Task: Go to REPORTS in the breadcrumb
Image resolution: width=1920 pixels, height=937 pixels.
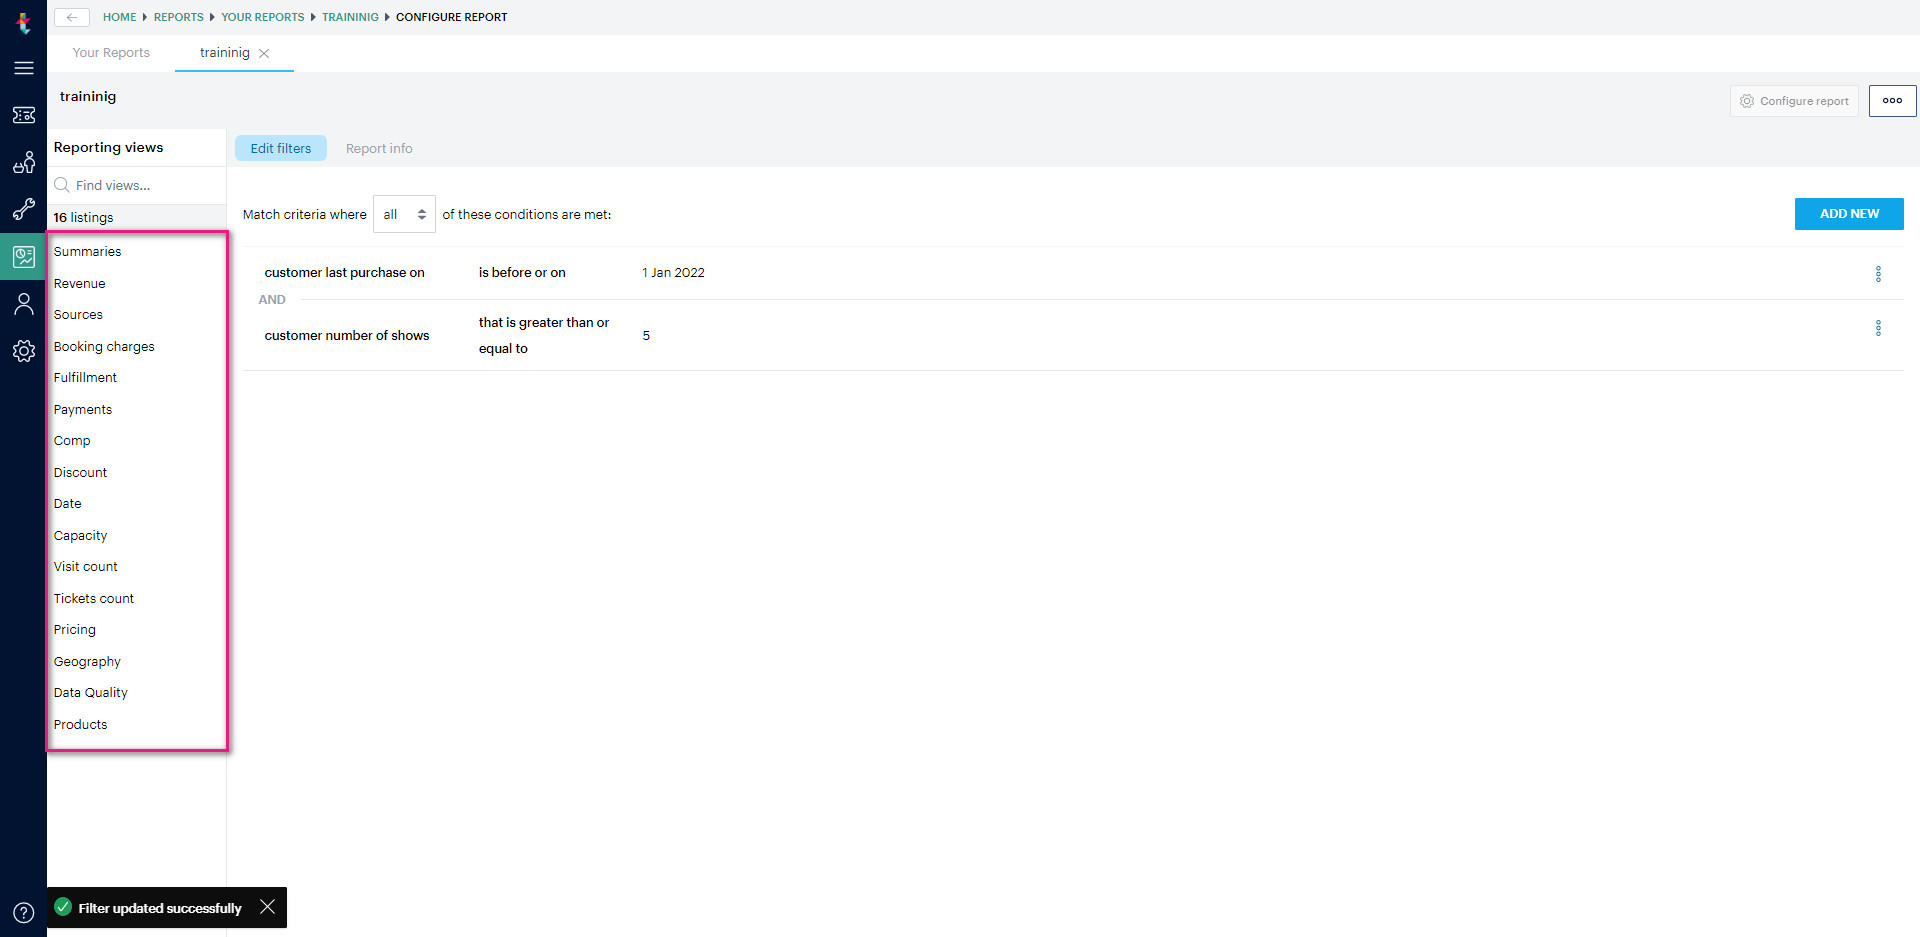Action: (x=179, y=17)
